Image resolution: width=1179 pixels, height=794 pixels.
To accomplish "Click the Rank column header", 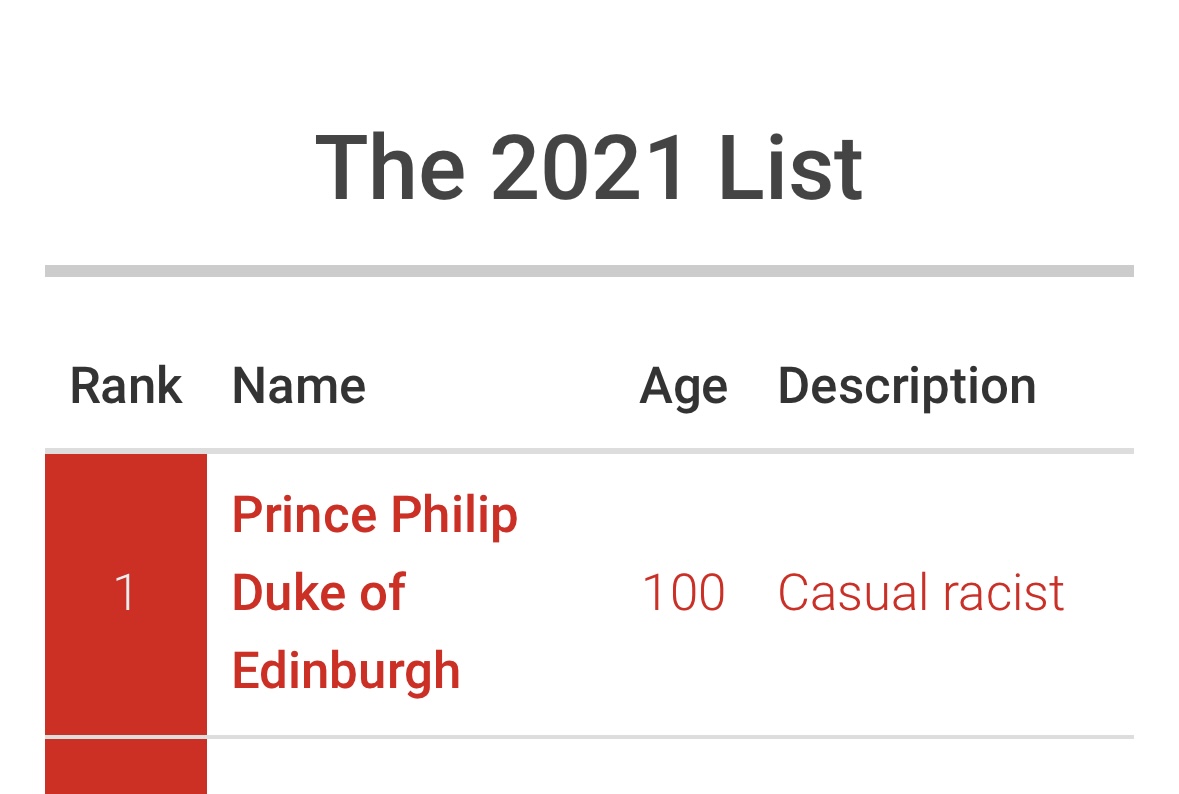I will [126, 386].
